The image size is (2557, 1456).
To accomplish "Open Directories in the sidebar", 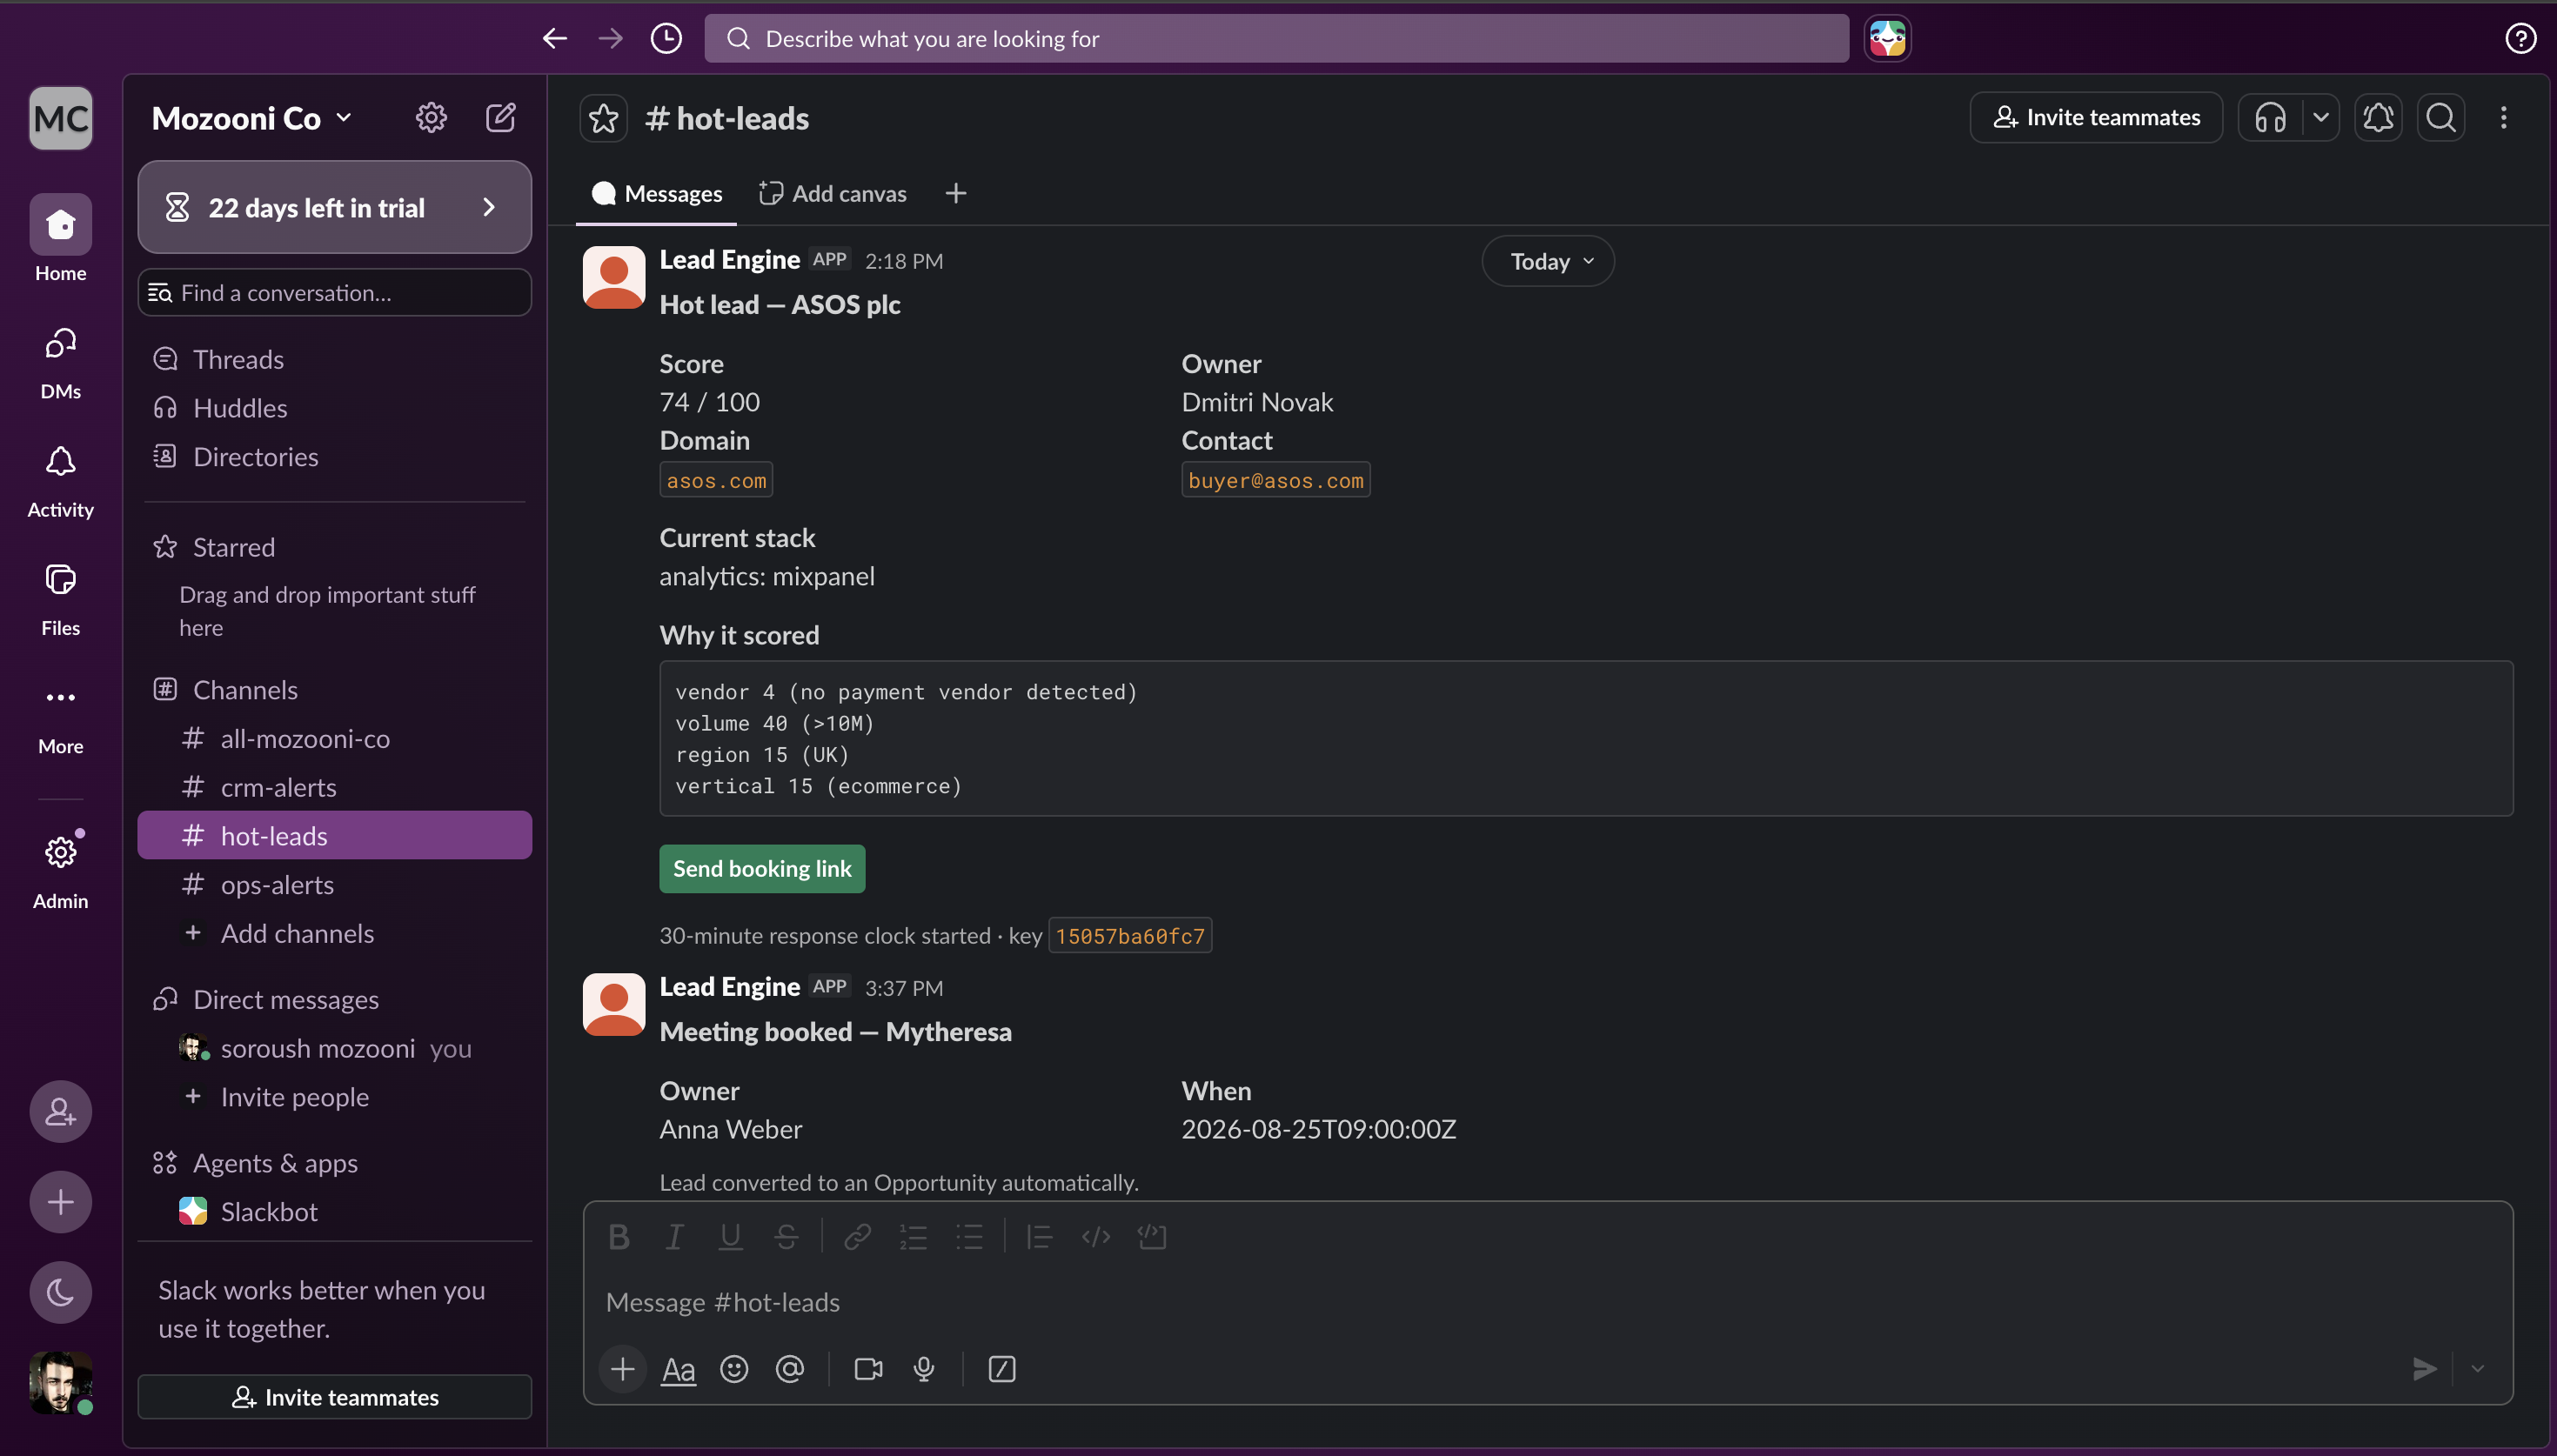I will point(334,456).
